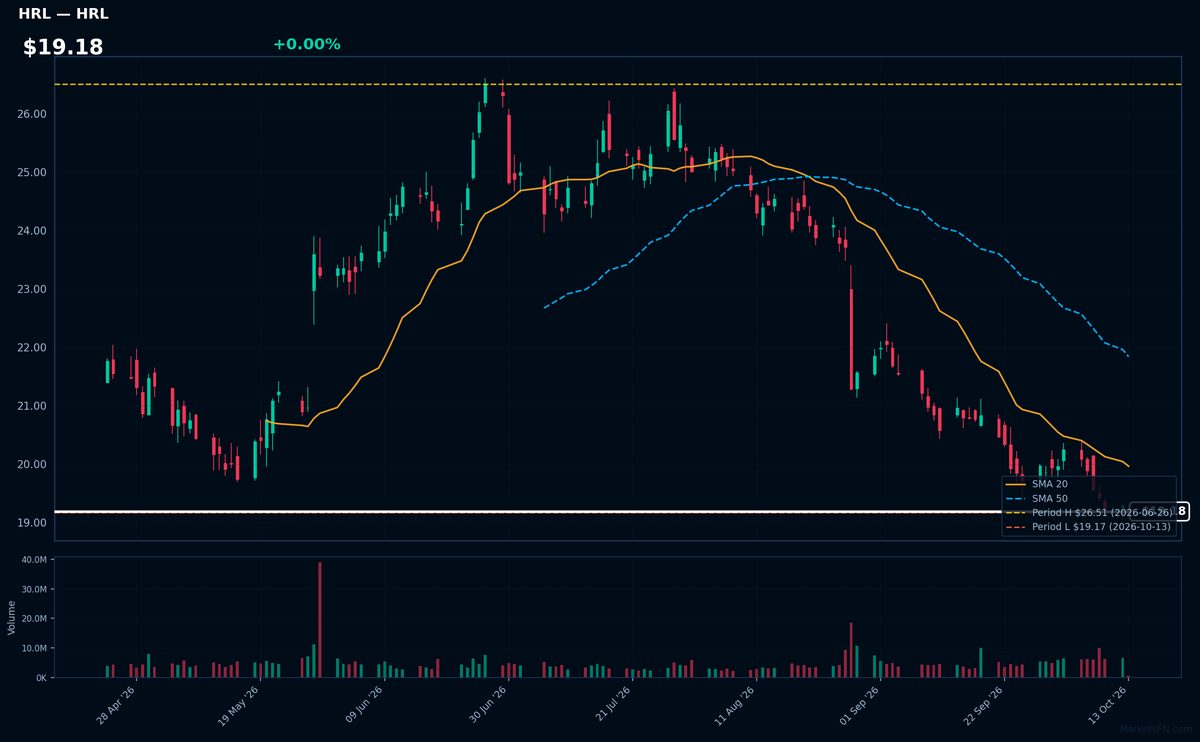Click the 22.00 price axis label
This screenshot has width=1200, height=742.
pyautogui.click(x=32, y=348)
